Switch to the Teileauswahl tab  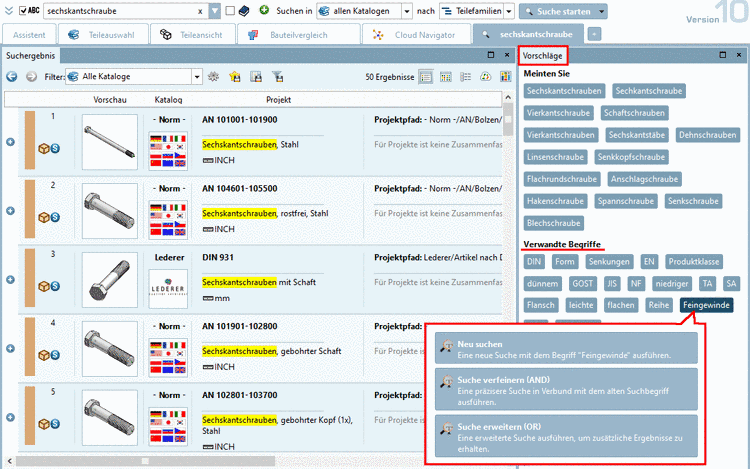pos(102,35)
